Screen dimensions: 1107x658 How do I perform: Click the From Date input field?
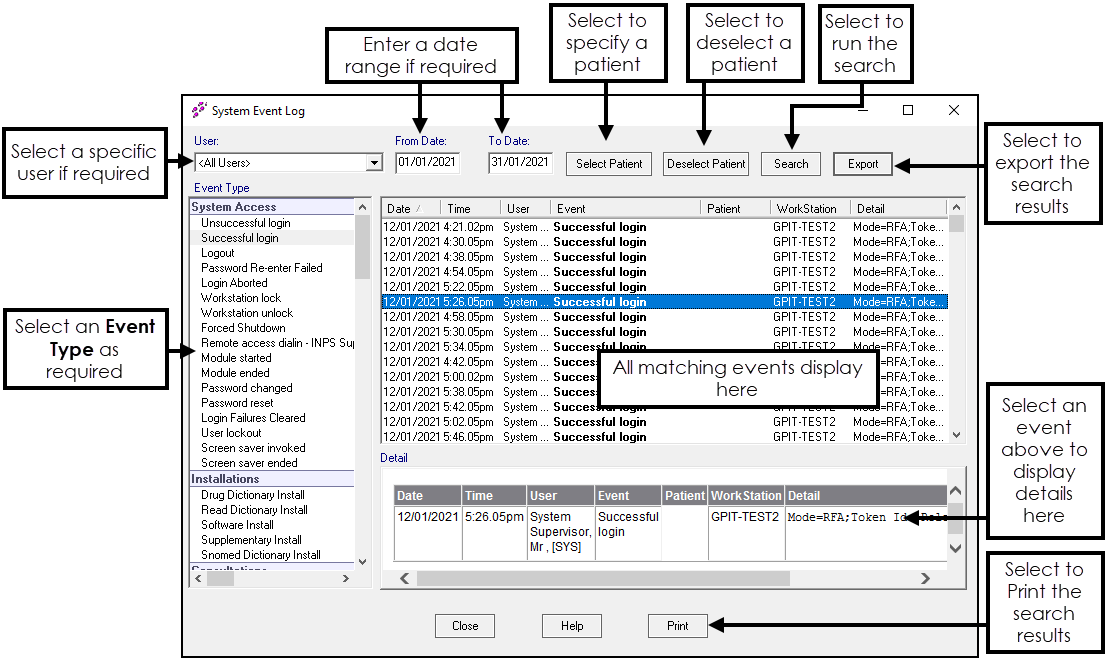(x=427, y=162)
